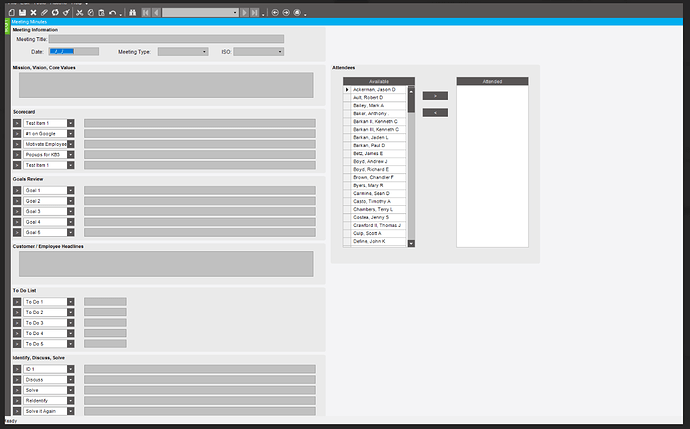Click the circled right arrow forward icon
Viewport: 690px width, 429px height.
[x=286, y=13]
